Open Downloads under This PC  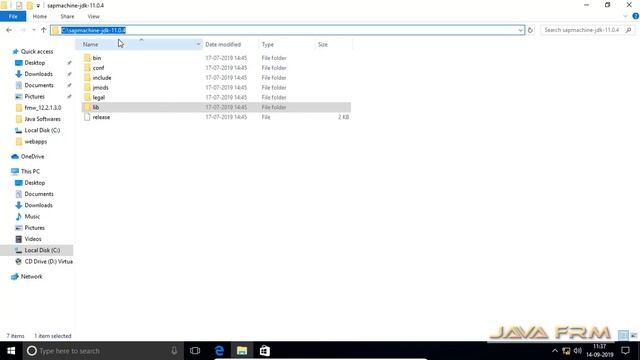point(38,205)
